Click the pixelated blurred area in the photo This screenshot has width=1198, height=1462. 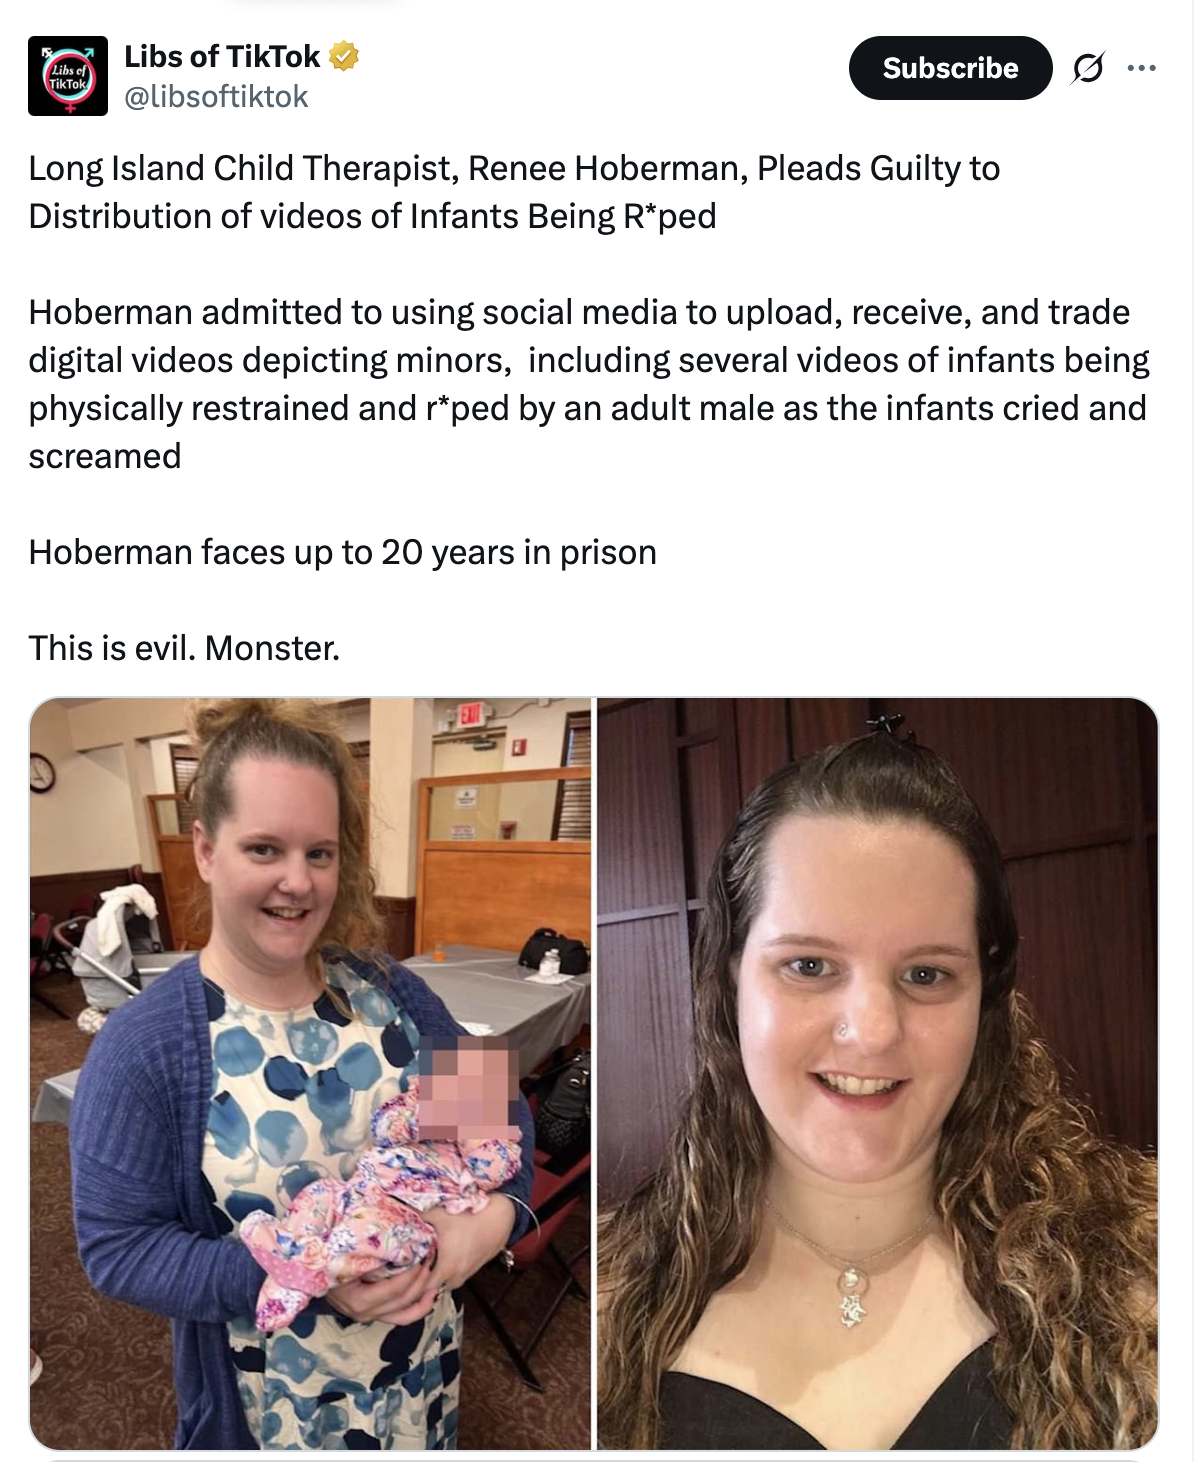469,1088
